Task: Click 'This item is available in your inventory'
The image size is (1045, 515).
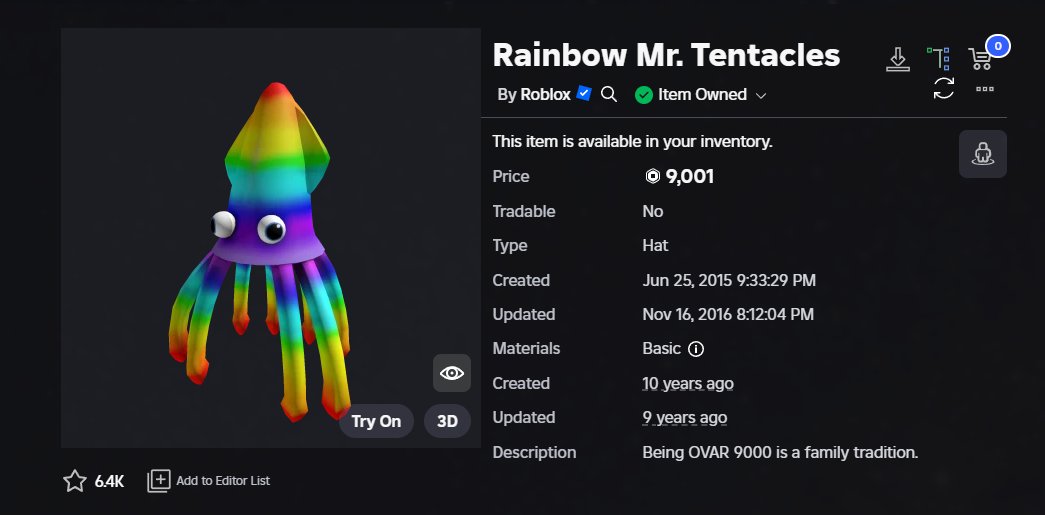Action: (x=632, y=141)
